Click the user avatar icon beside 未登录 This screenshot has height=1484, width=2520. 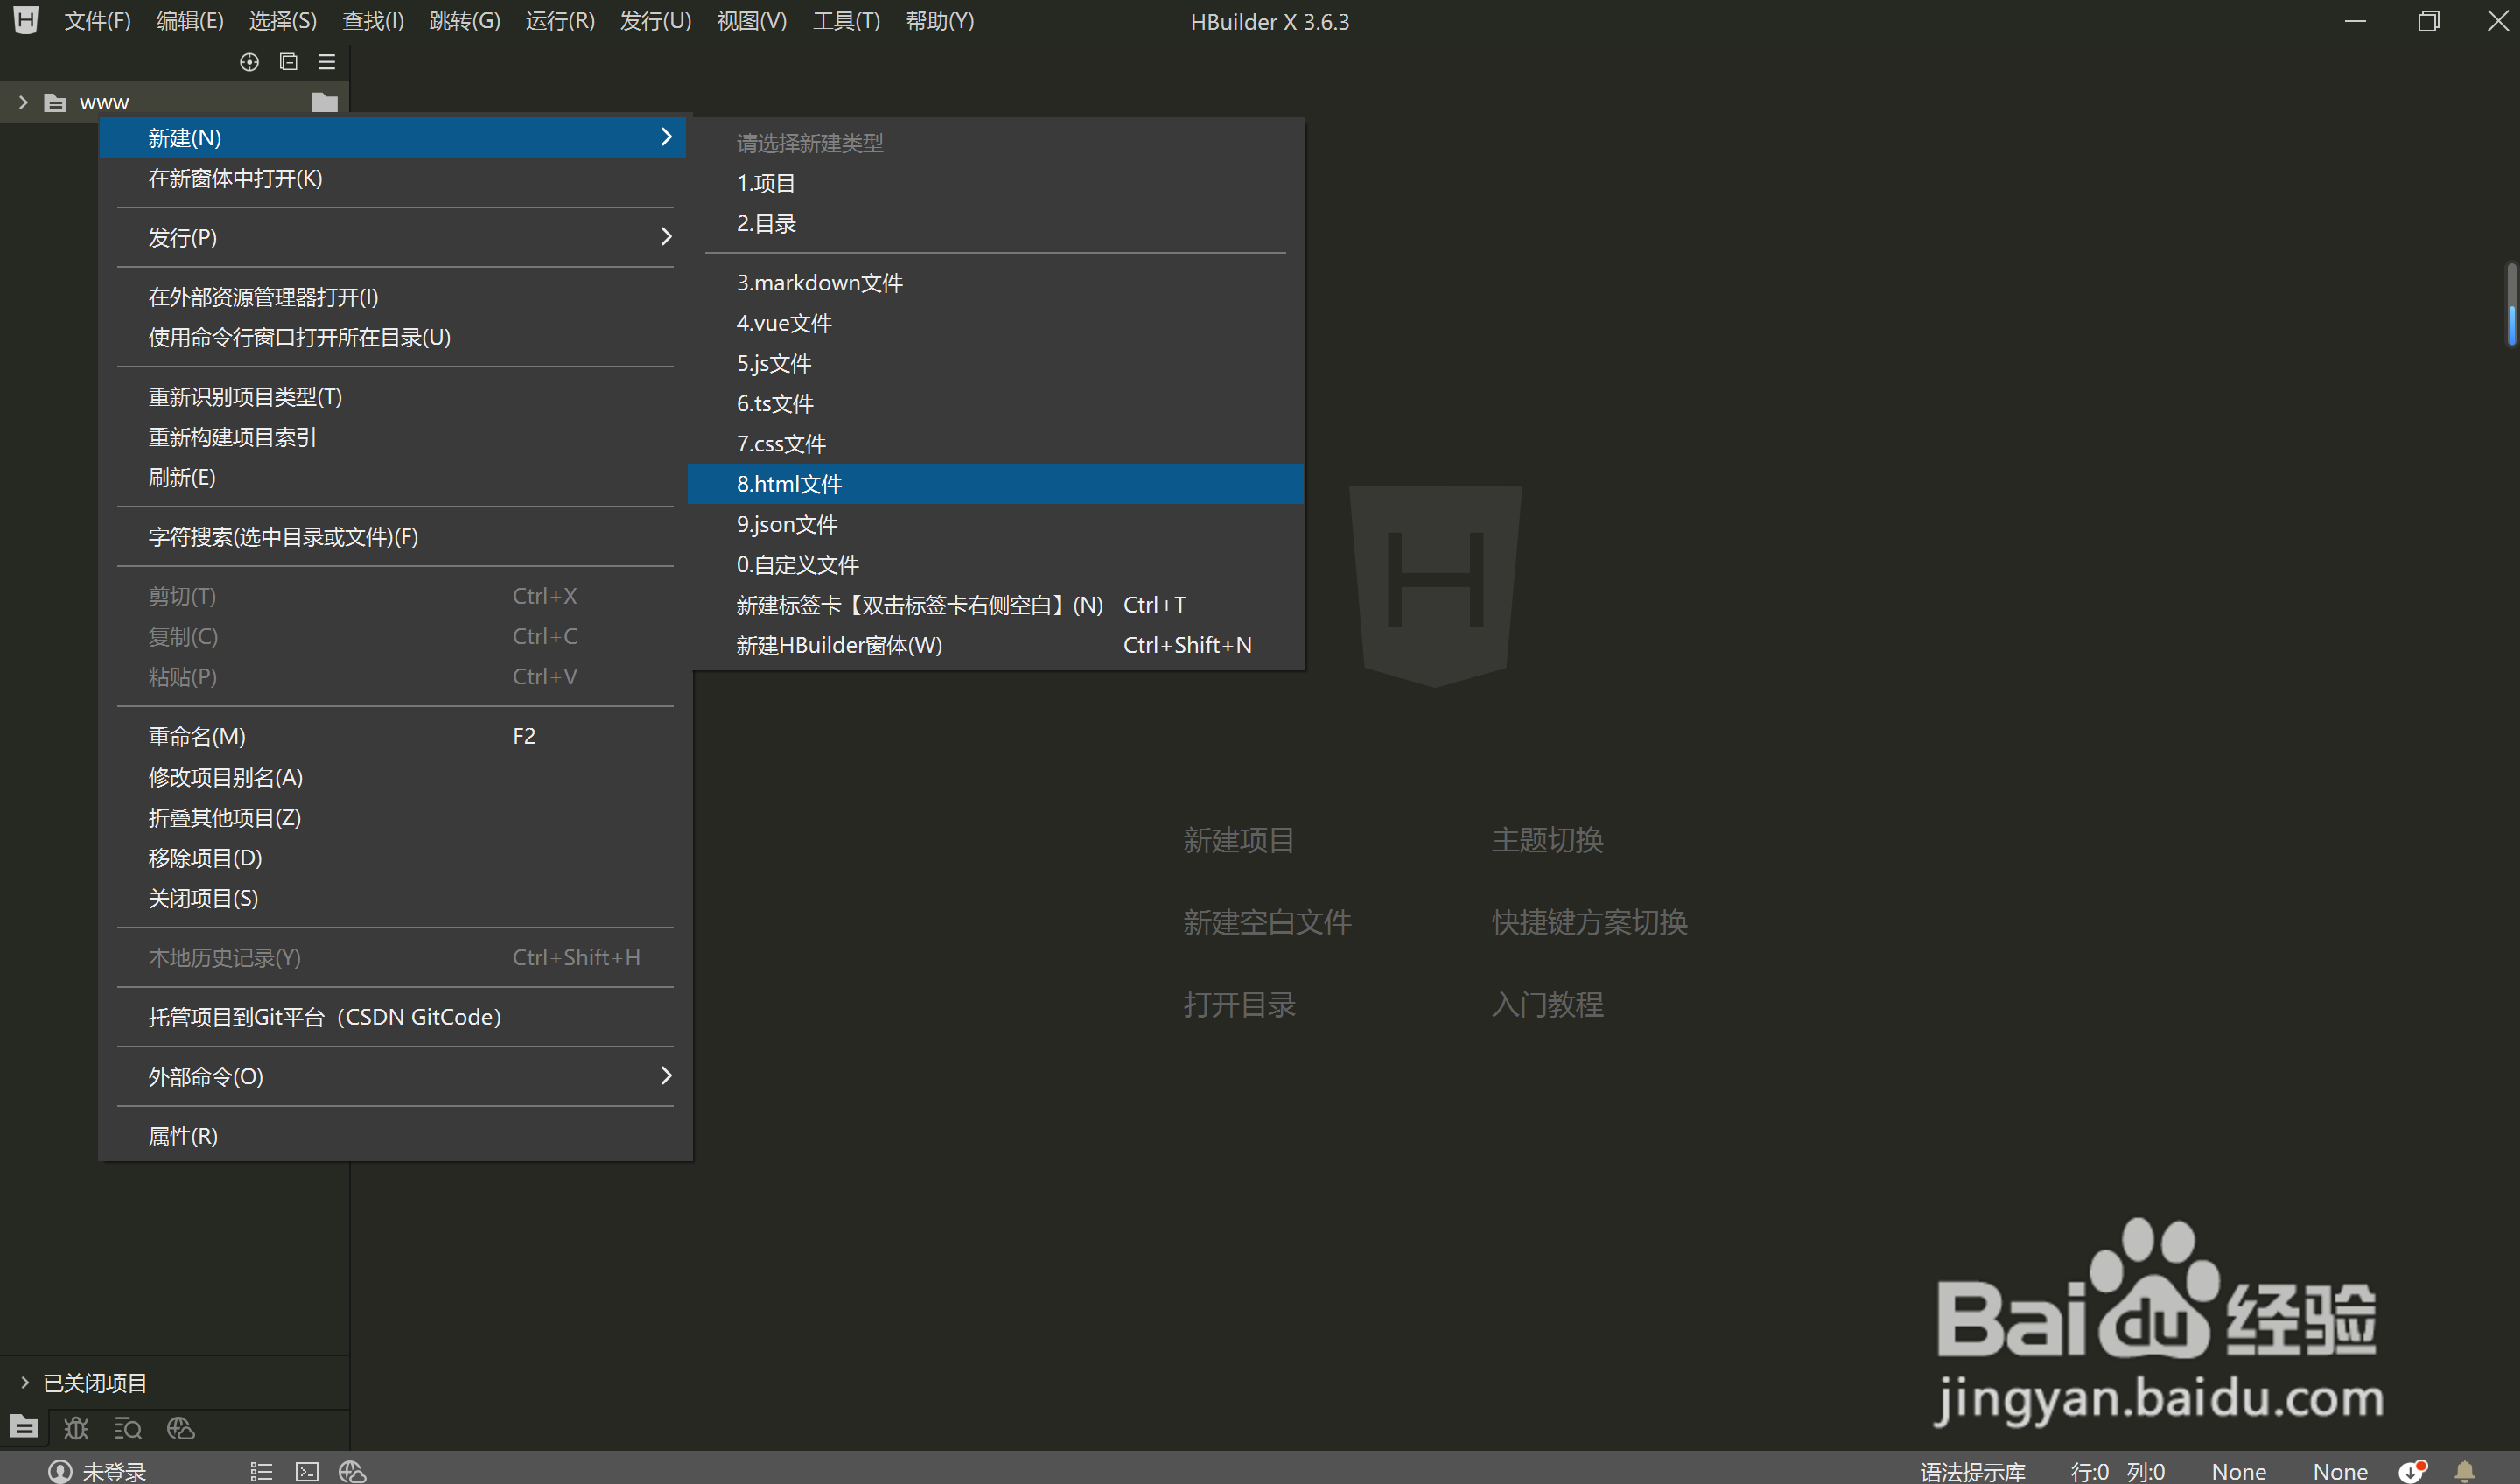60,1471
